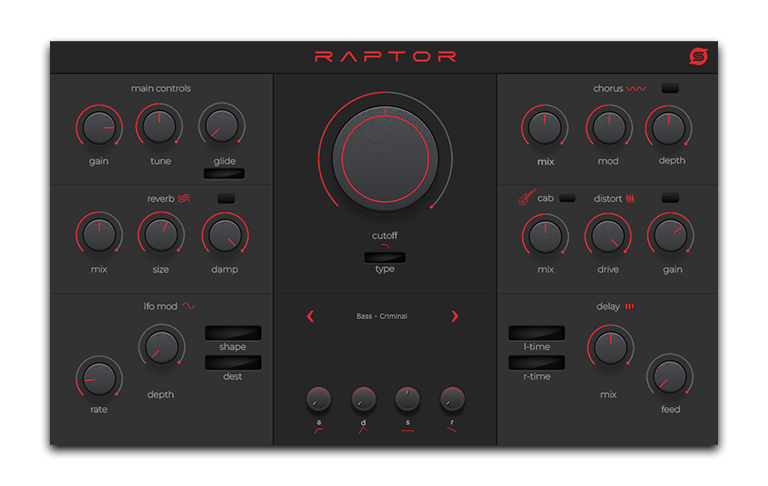Click the delay bars icon
Image resolution: width=768 pixels, height=486 pixels.
click(630, 307)
